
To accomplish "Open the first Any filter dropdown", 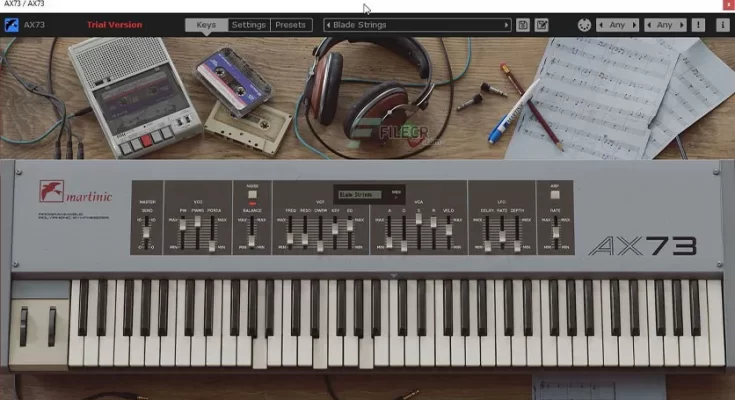I will pyautogui.click(x=617, y=25).
